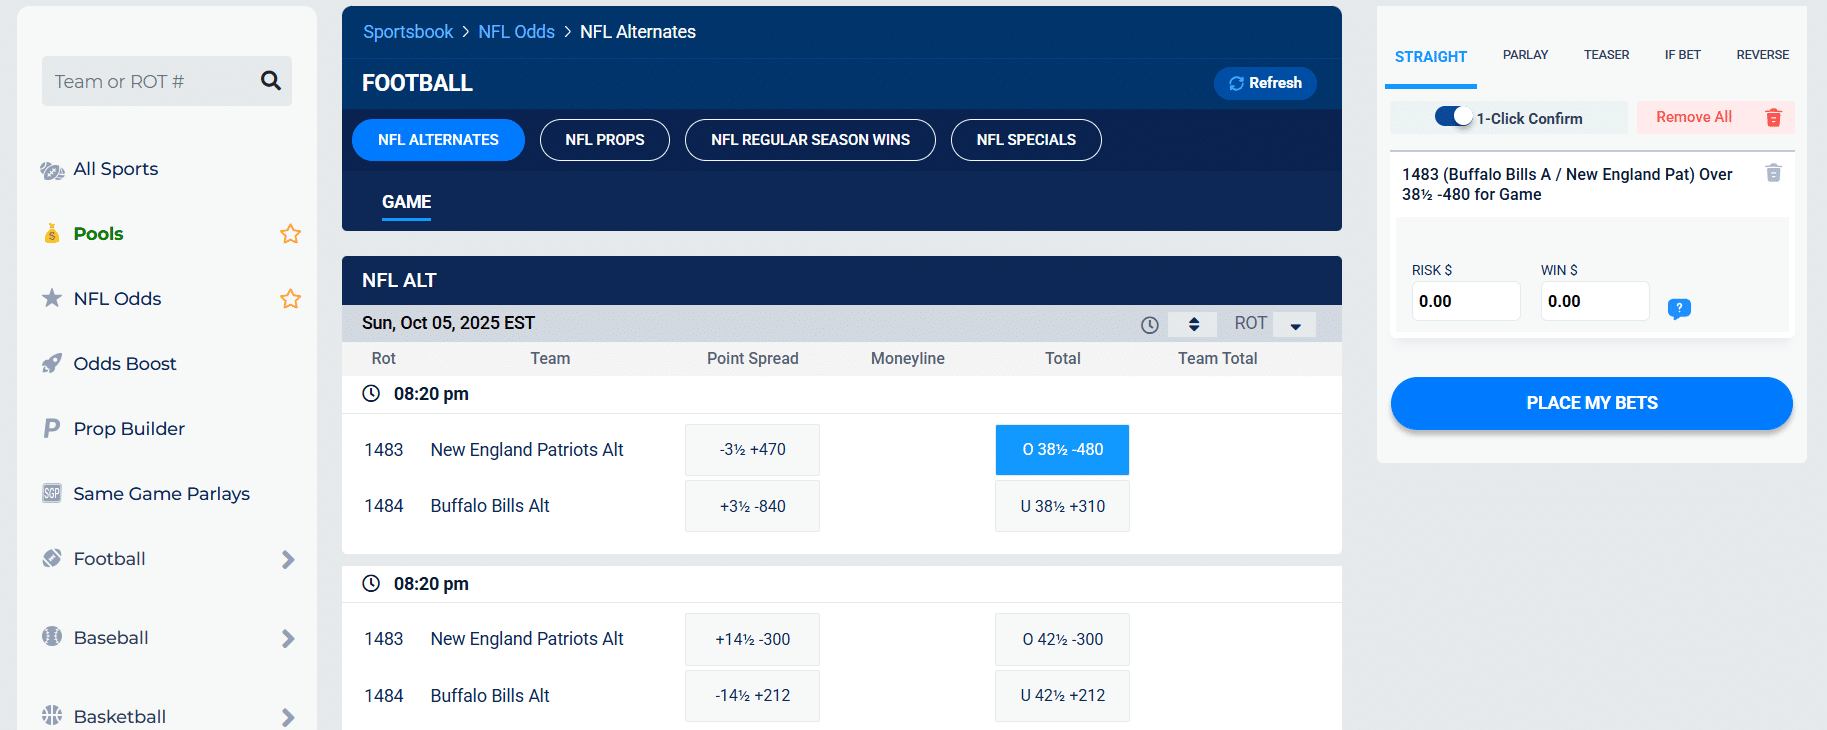Screen dimensions: 1827x730
Task: Deselect the highlighted O 38½ -480 total
Action: tap(1062, 450)
